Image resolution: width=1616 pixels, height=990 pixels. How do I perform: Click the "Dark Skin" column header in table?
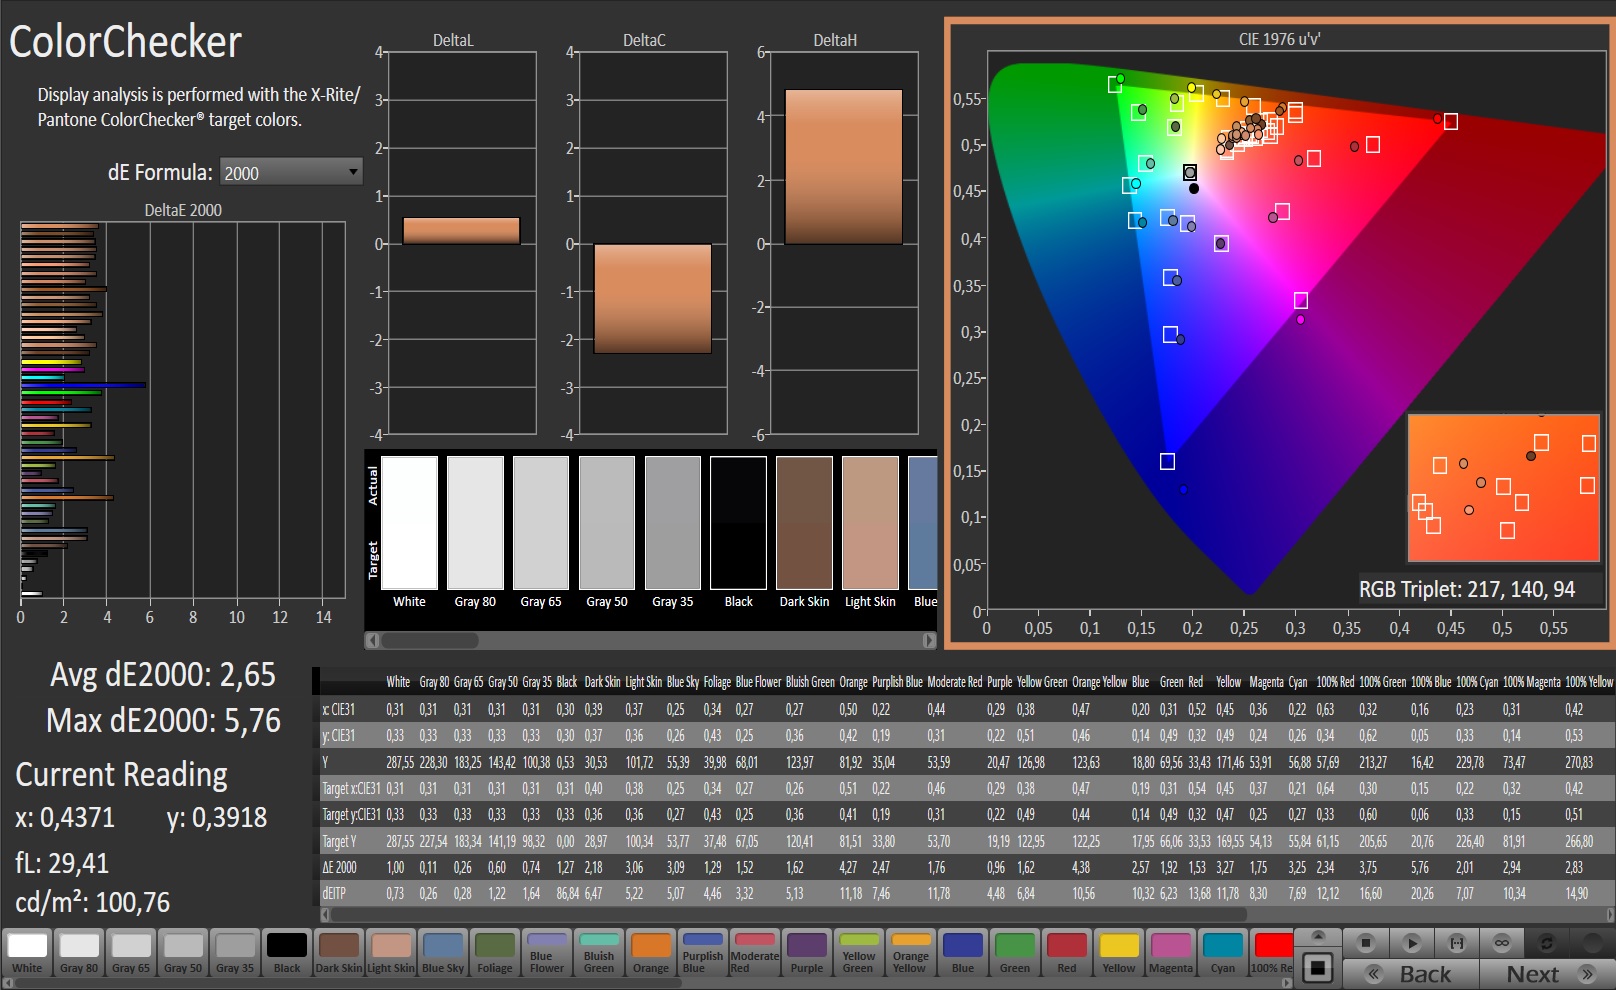coord(602,682)
